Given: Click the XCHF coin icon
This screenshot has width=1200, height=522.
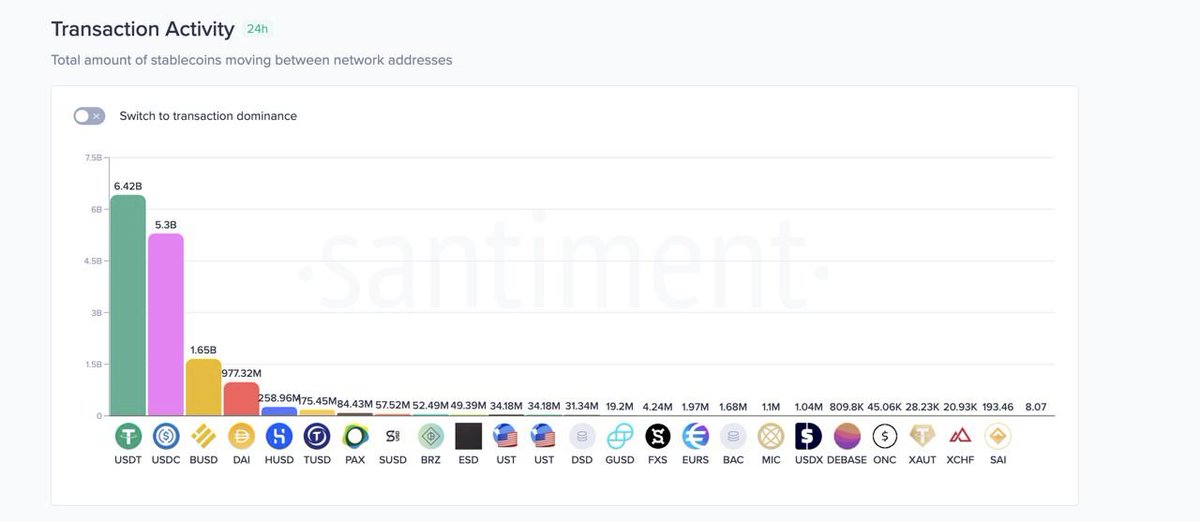Looking at the screenshot, I should [x=960, y=436].
